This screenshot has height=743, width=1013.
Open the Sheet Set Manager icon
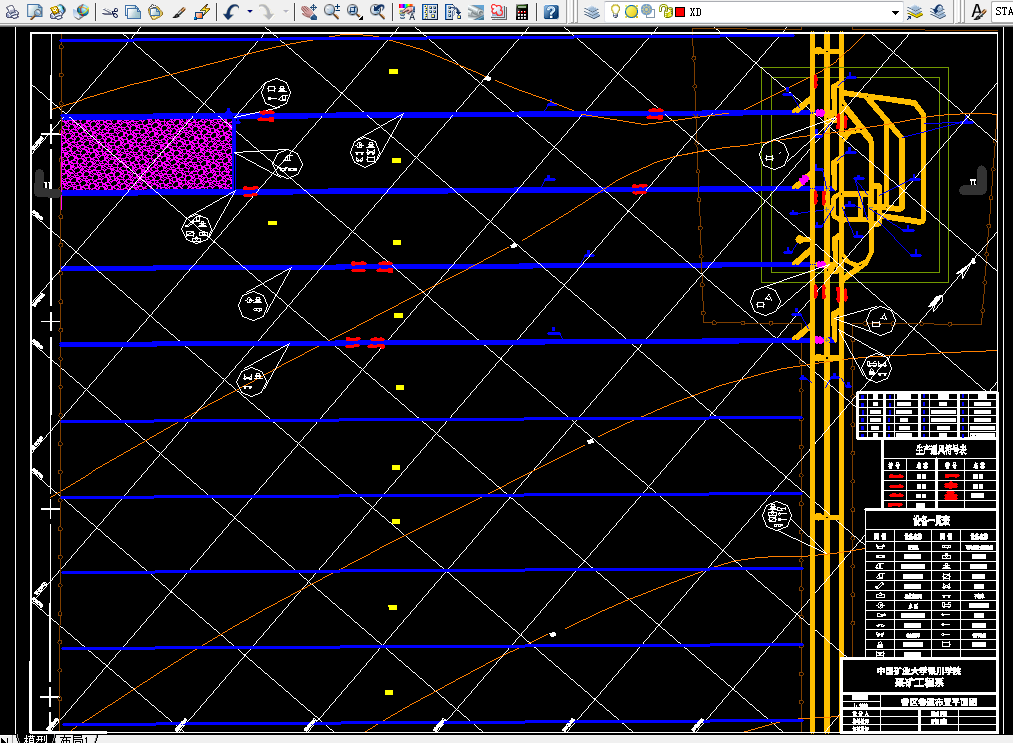[x=476, y=11]
